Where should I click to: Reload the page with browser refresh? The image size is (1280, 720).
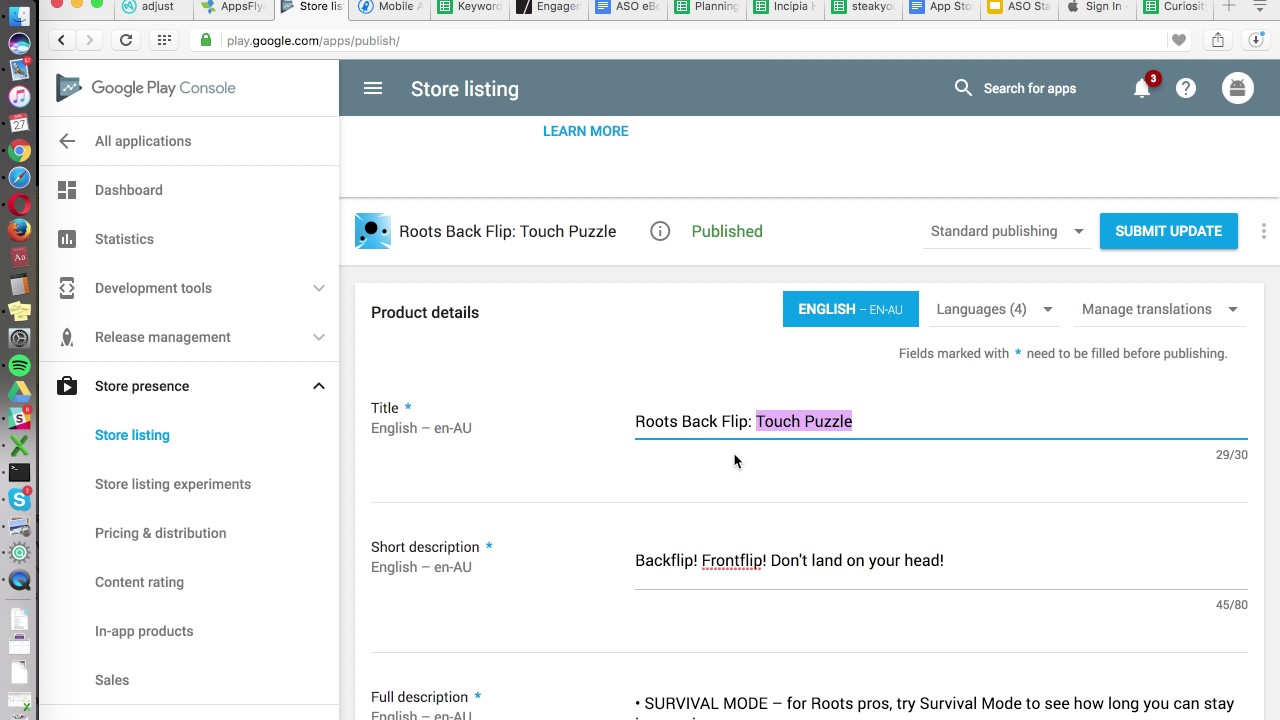126,40
